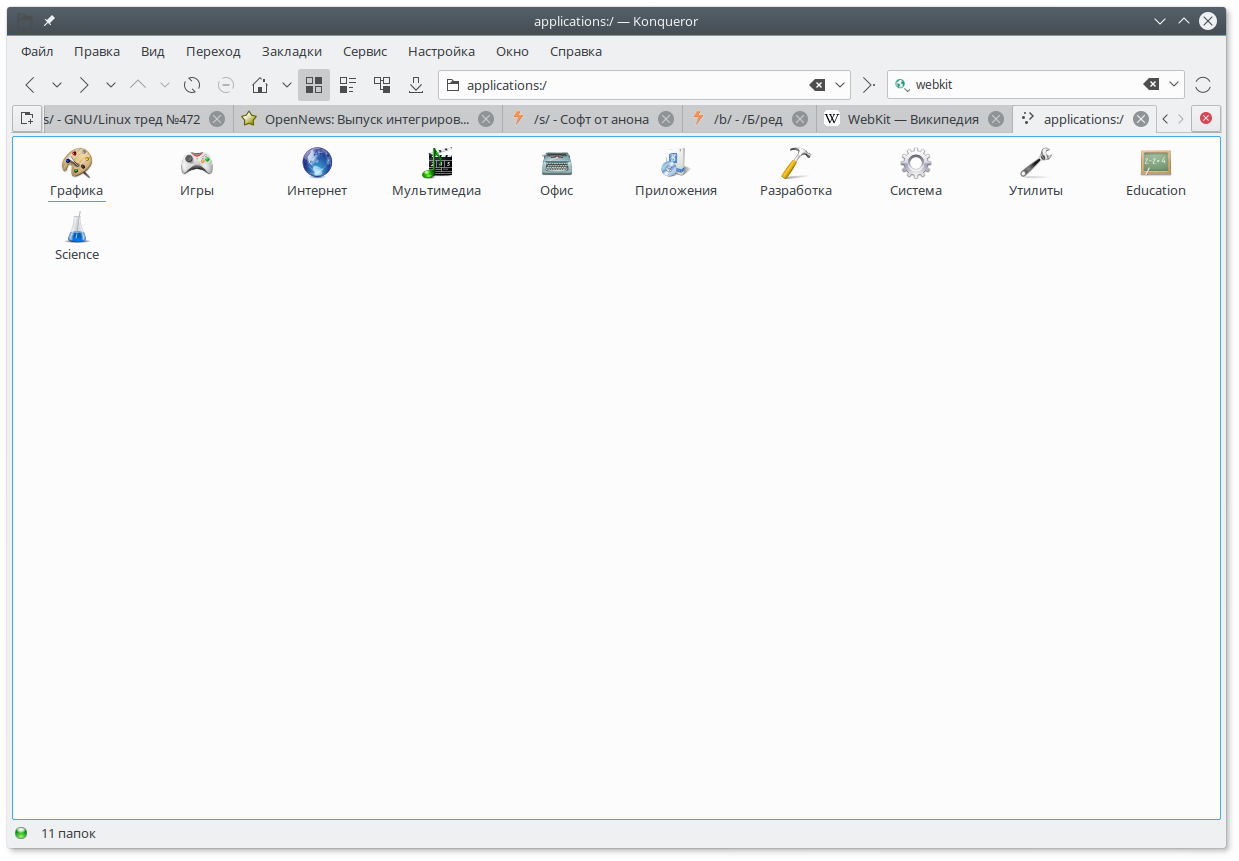The image size is (1239, 861).
Task: Close the WebKit — Википедия tab
Action: point(996,119)
